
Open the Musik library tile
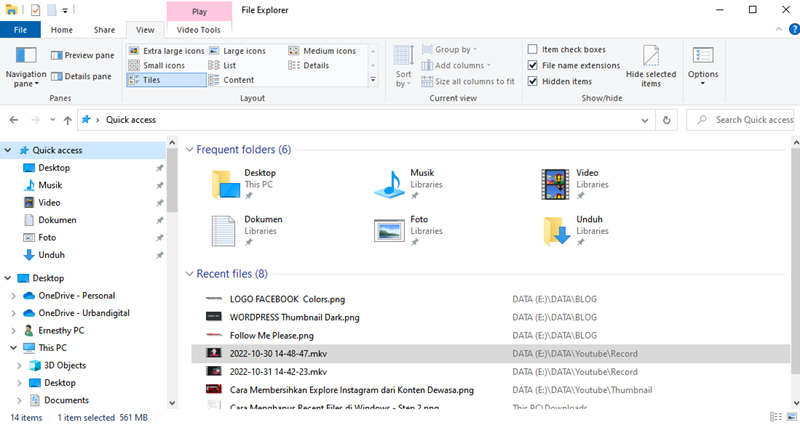click(391, 182)
